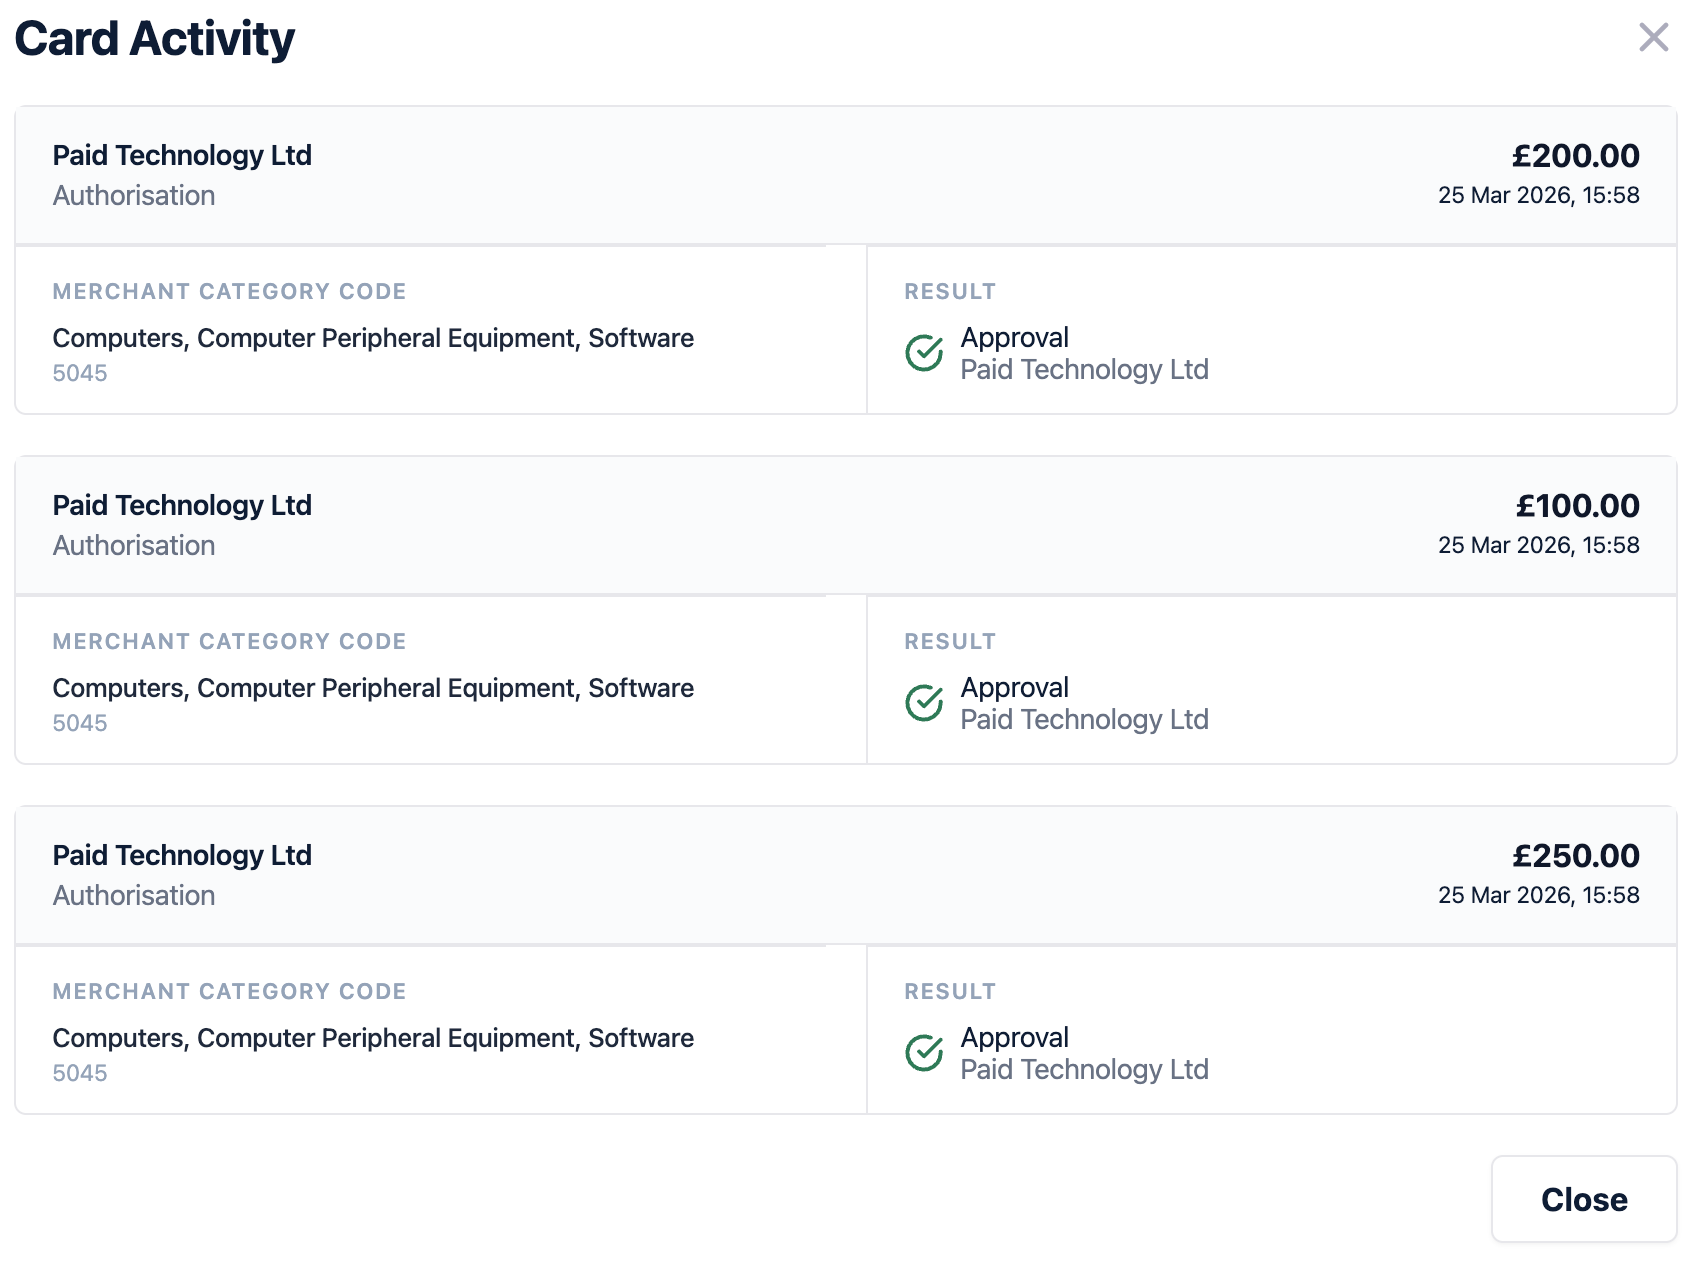Screen dimensions: 1697x1263
Task: Click the green approval checkmark for £250.00 transaction
Action: click(x=924, y=1053)
